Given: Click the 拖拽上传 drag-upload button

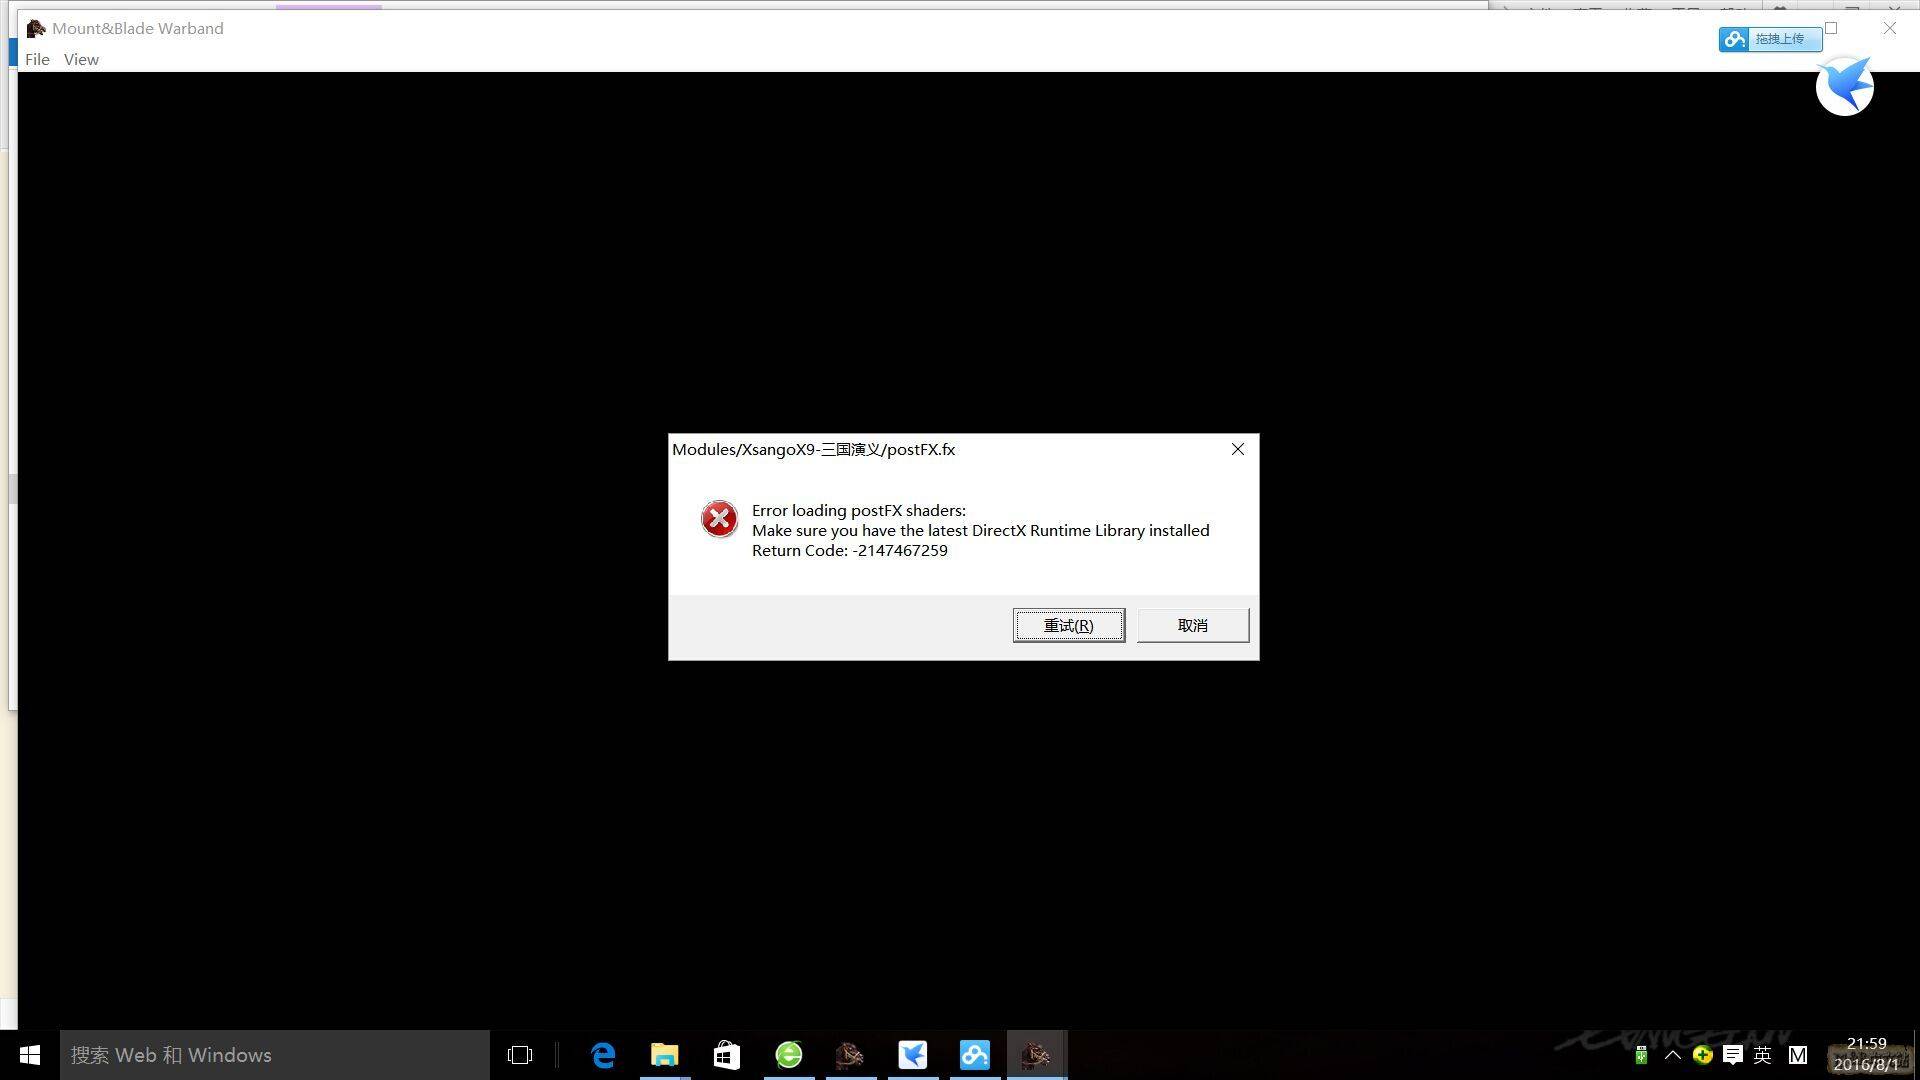Looking at the screenshot, I should pyautogui.click(x=1770, y=39).
